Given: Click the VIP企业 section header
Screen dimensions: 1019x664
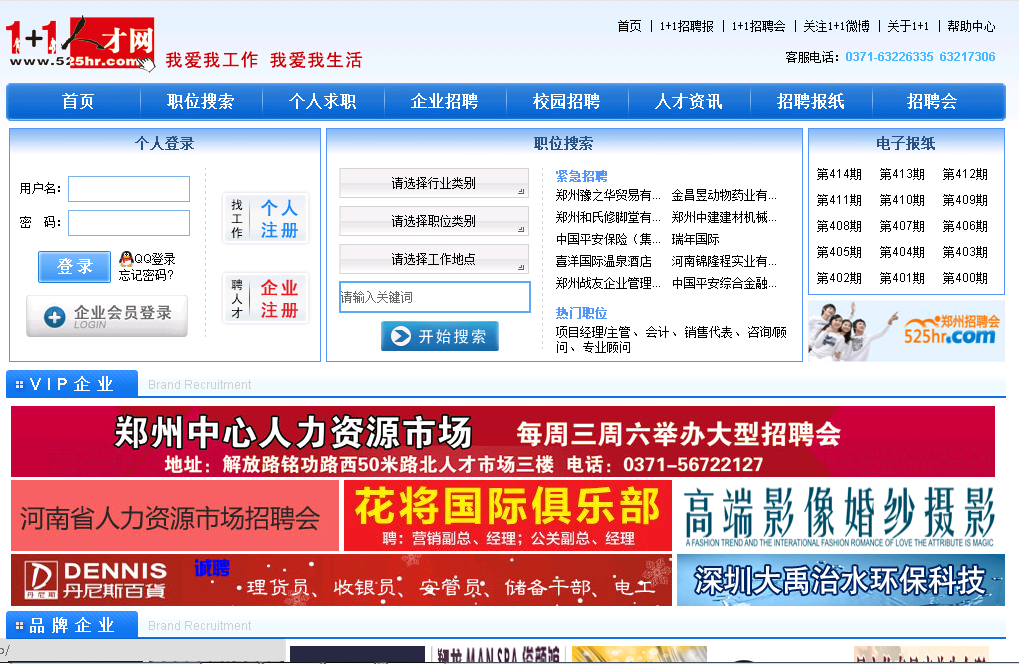Looking at the screenshot, I should (x=72, y=384).
